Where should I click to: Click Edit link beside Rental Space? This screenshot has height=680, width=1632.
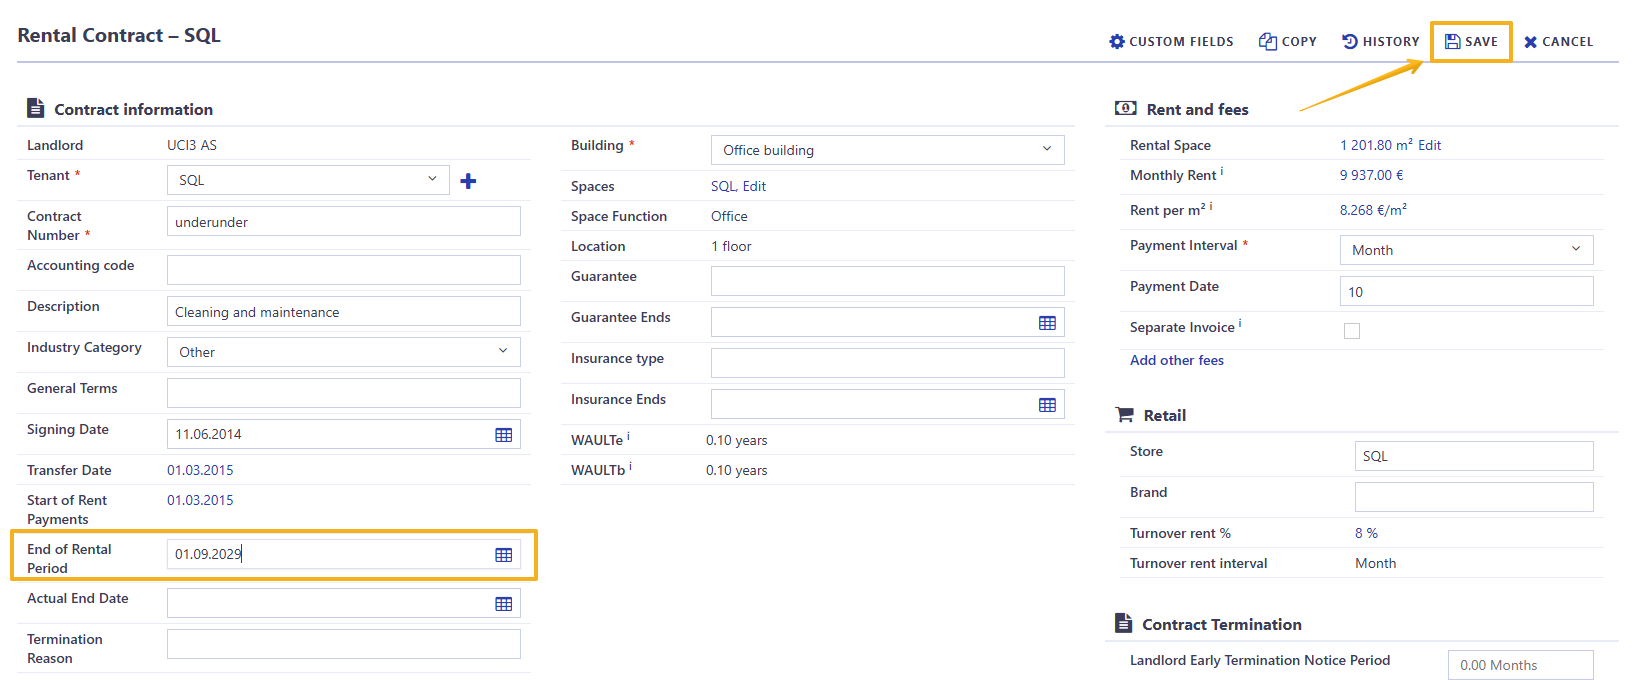[x=1430, y=145]
